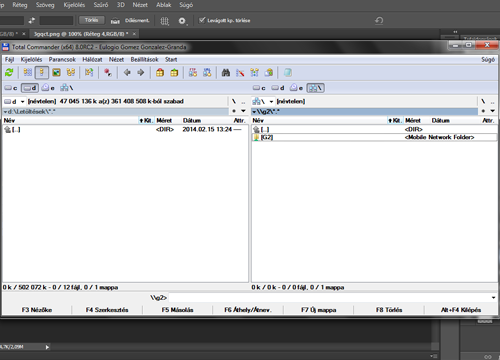This screenshot has height=360, width=500.
Task: Select drive d in left panel drive bar
Action: (30, 88)
